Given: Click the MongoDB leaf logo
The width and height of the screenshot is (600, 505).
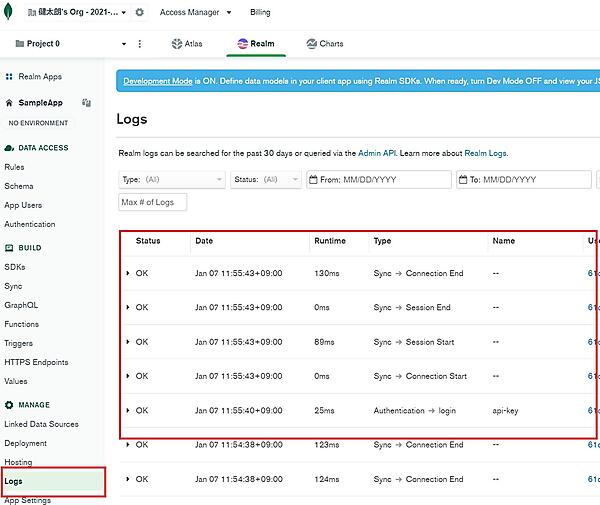Looking at the screenshot, I should point(9,13).
